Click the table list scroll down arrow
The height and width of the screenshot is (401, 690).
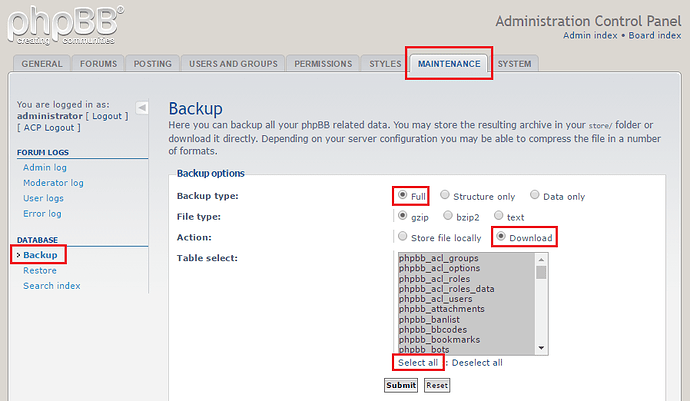click(x=541, y=348)
